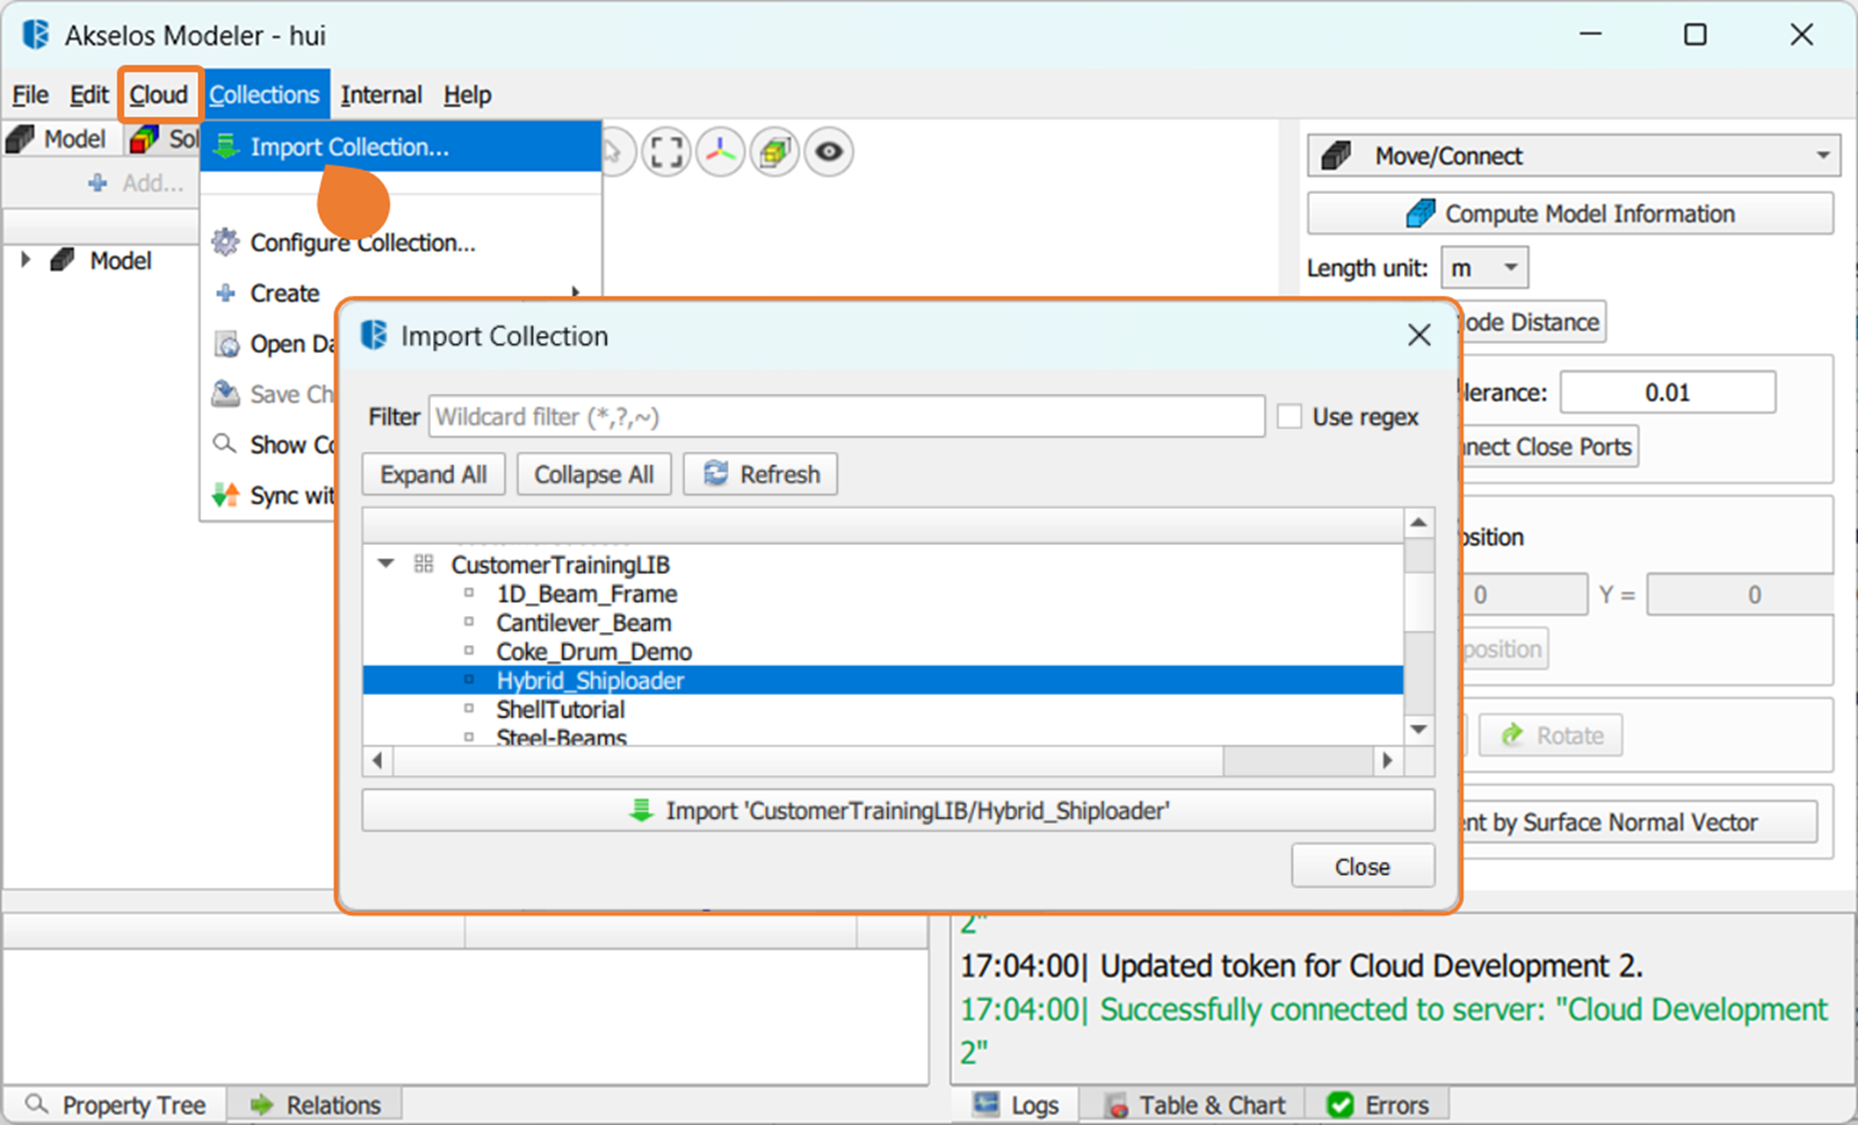The width and height of the screenshot is (1858, 1125).
Task: Click the Move/Connect cube icon
Action: click(x=1337, y=156)
